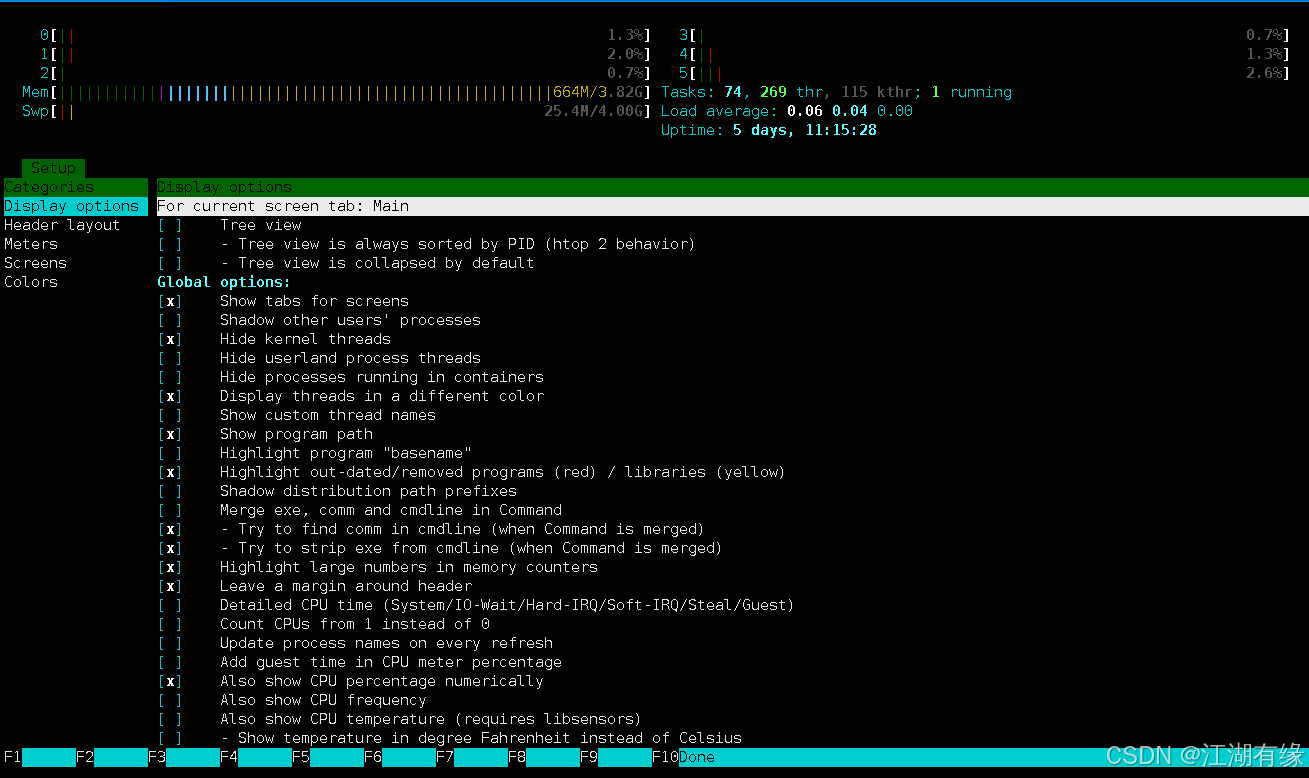
Task: Enable tree view collapsed by default
Action: [170, 263]
